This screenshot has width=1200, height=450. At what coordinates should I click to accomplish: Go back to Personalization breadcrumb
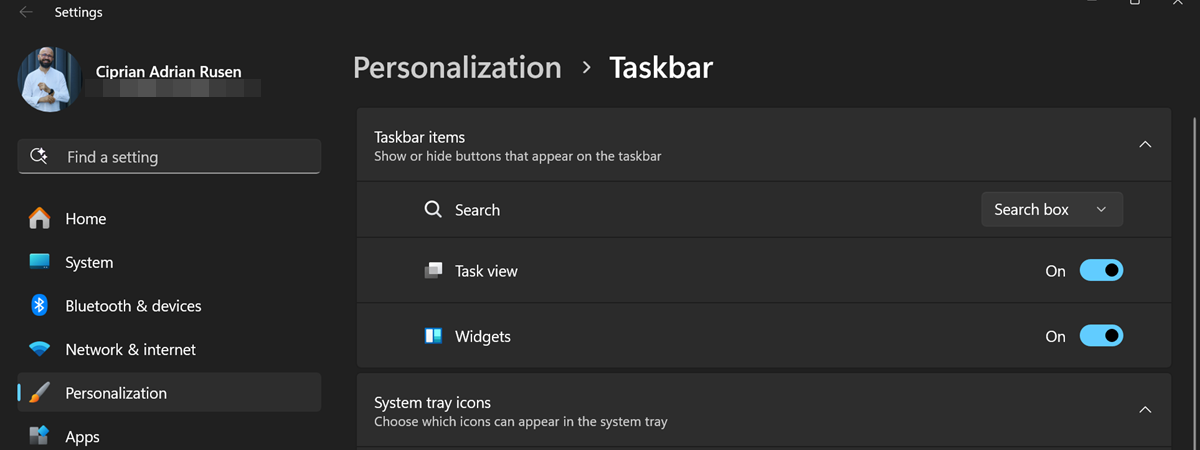pos(457,67)
